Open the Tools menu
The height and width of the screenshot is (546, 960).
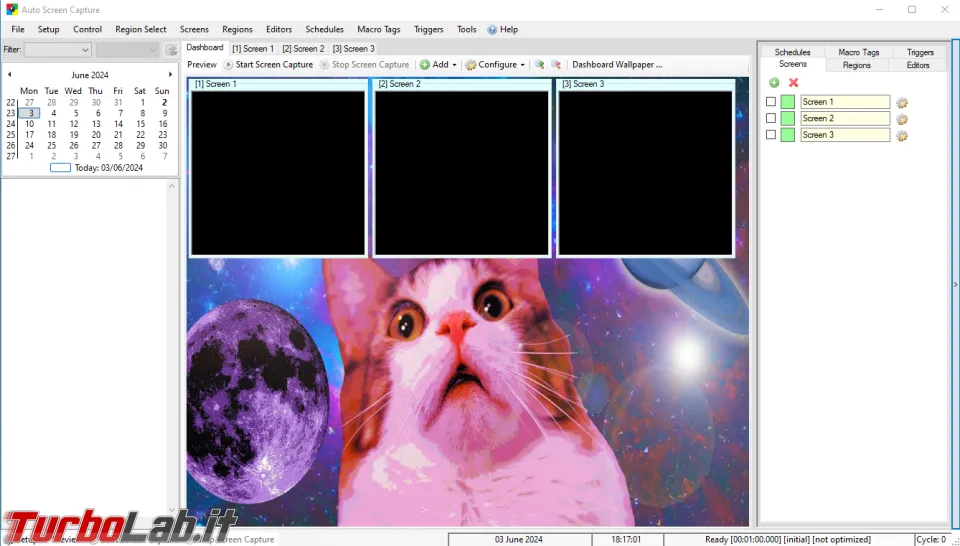[467, 29]
